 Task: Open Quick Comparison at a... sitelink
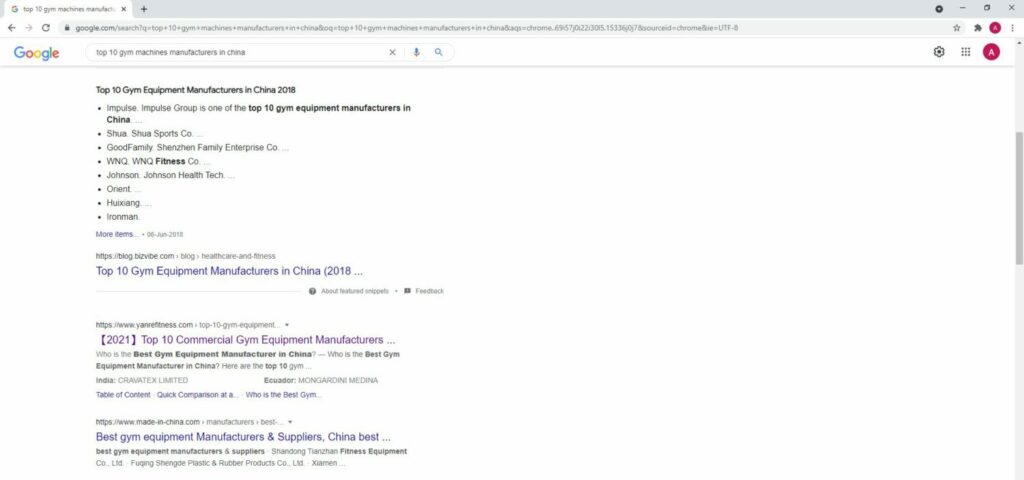198,395
